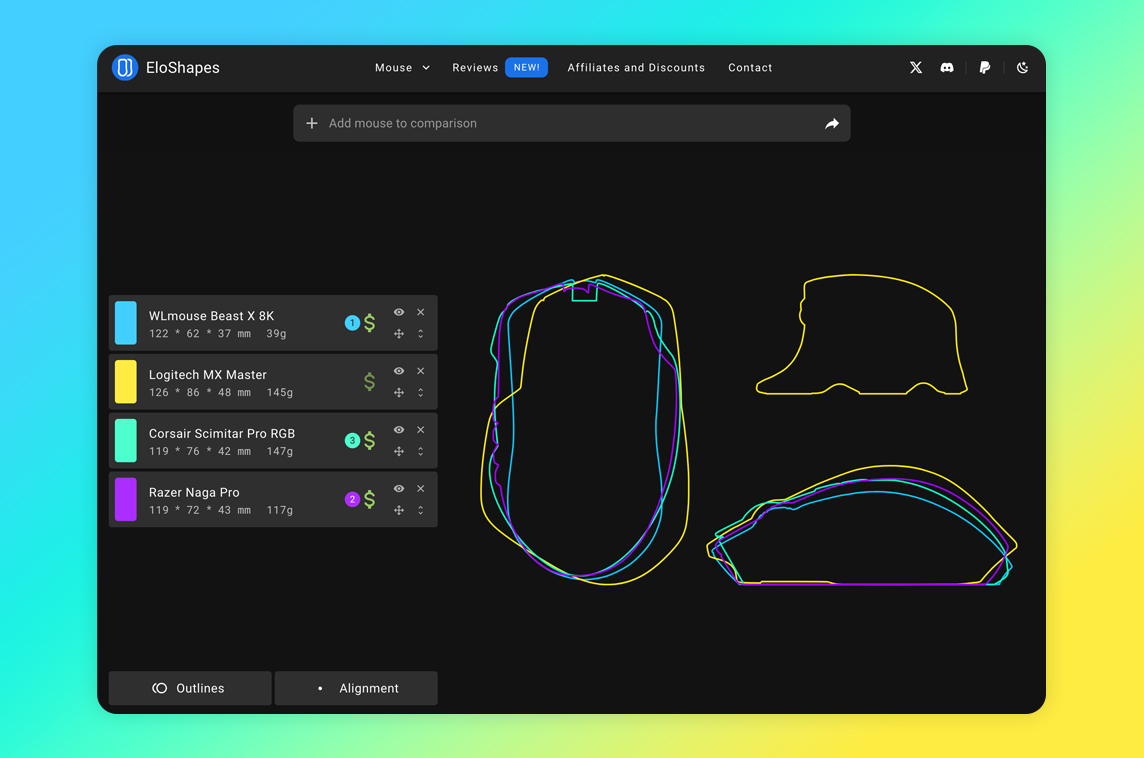The image size is (1144, 758).
Task: Remove WLmouse Beast X 8K from comparison
Action: click(x=421, y=312)
